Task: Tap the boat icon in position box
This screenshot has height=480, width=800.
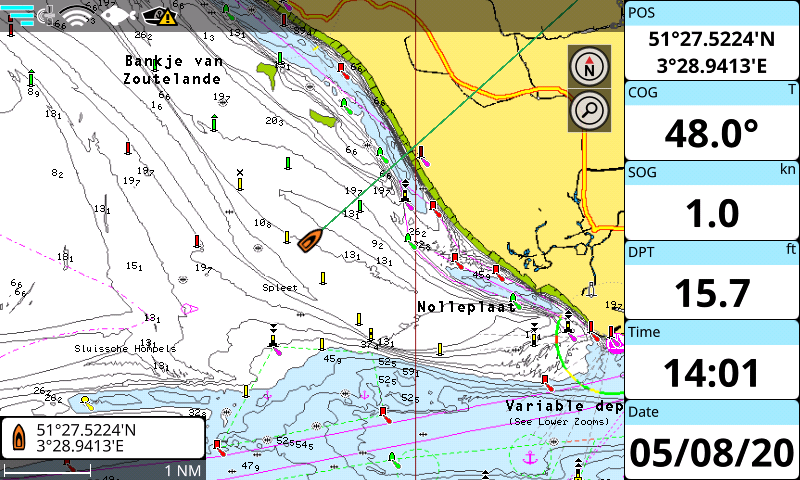Action: (x=19, y=437)
